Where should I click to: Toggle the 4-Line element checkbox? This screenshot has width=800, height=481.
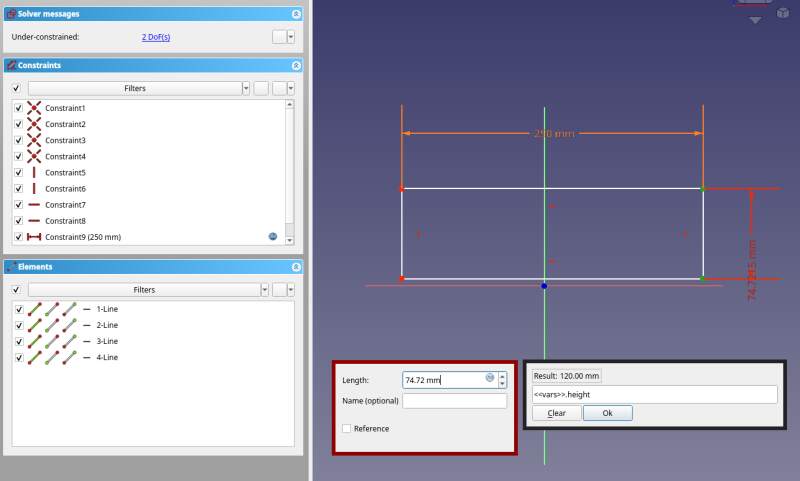(19, 358)
